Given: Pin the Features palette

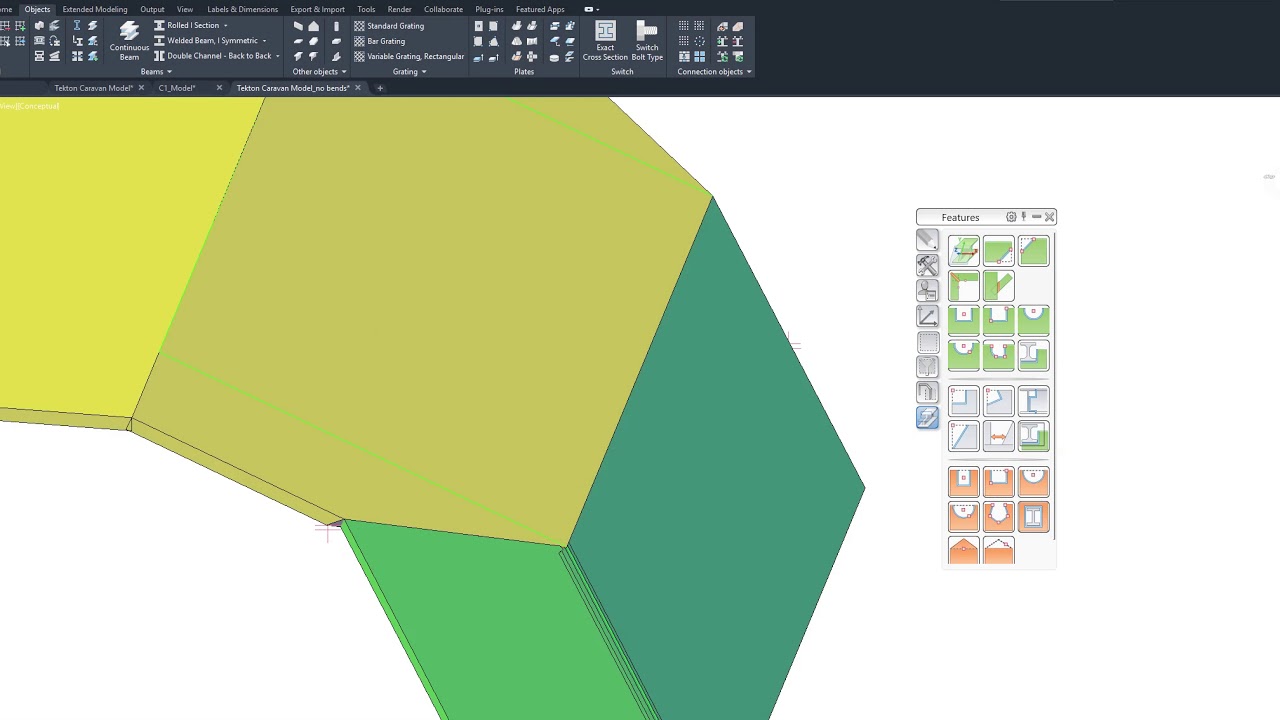Looking at the screenshot, I should tap(1023, 217).
